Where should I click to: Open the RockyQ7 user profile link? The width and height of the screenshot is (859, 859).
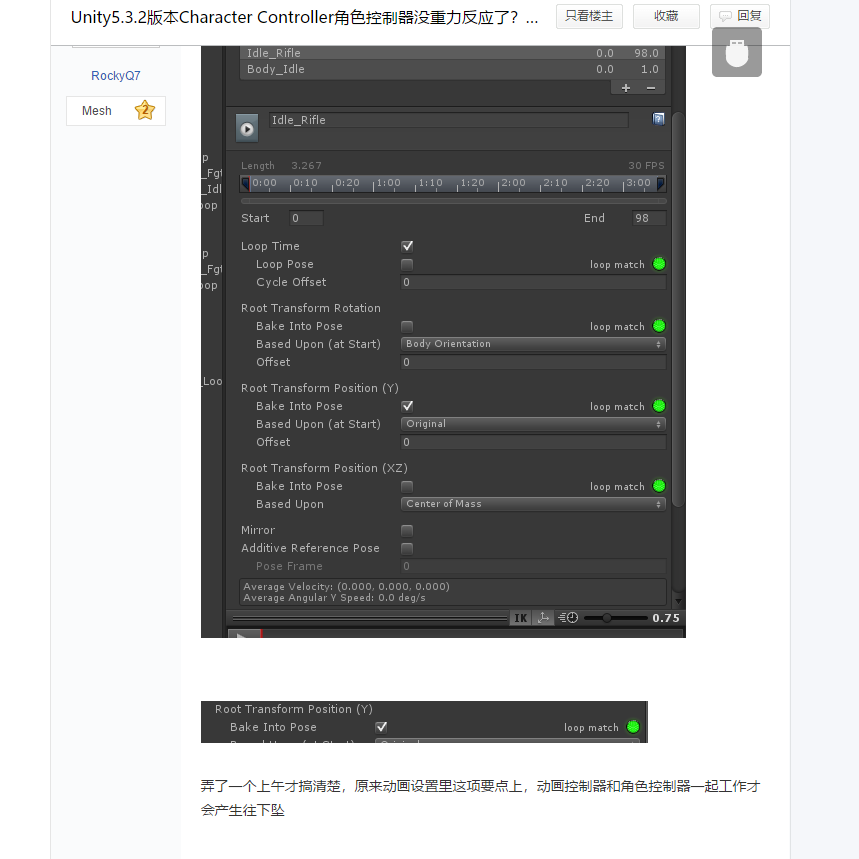click(116, 76)
